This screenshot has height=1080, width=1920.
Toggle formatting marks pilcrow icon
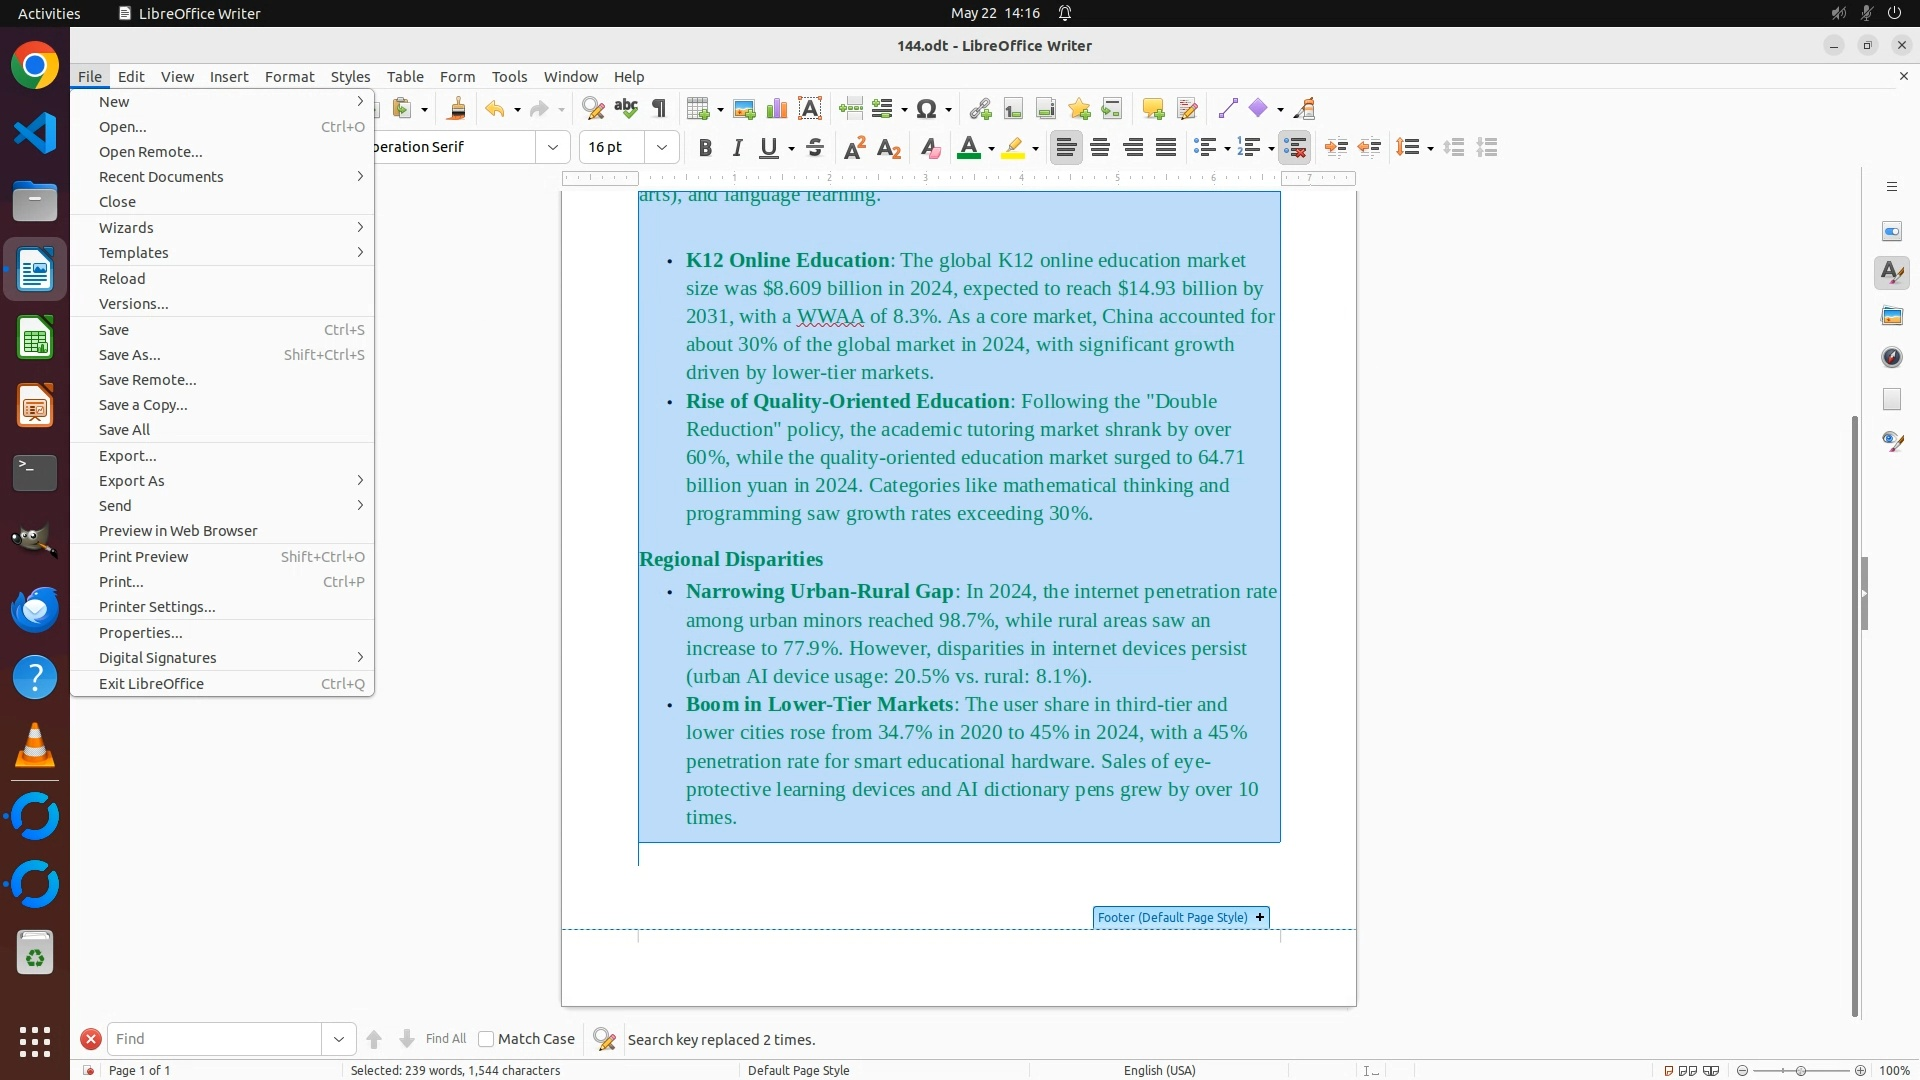659,109
